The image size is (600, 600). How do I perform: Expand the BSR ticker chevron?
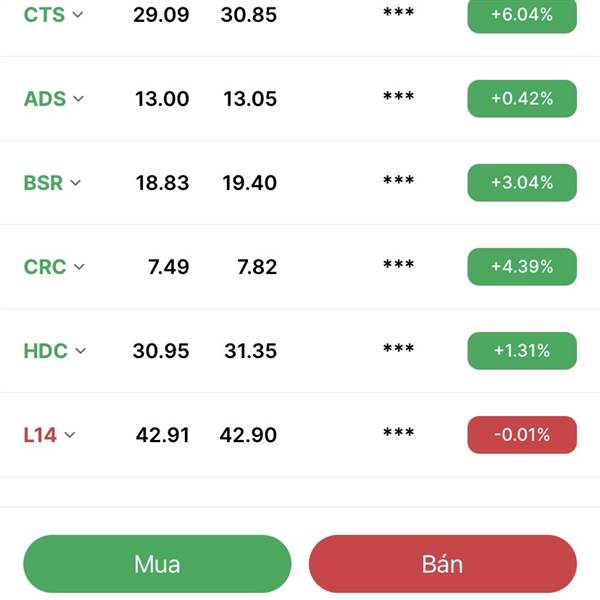[76, 183]
